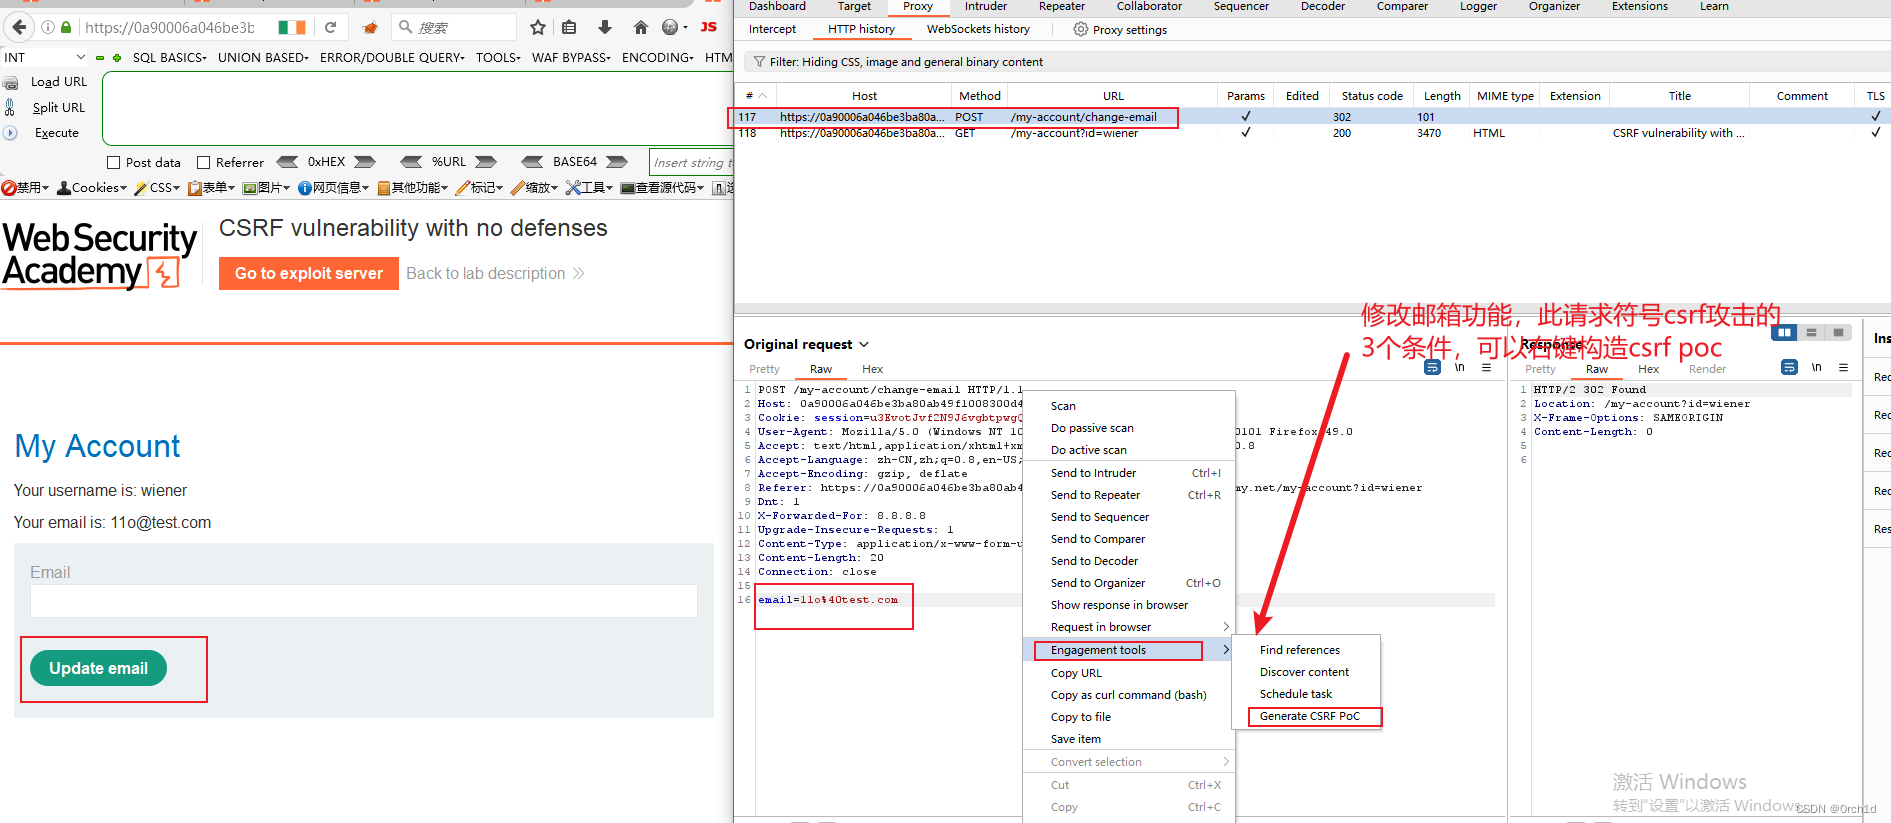
Task: Open the downloads arrow icon
Action: (x=605, y=27)
